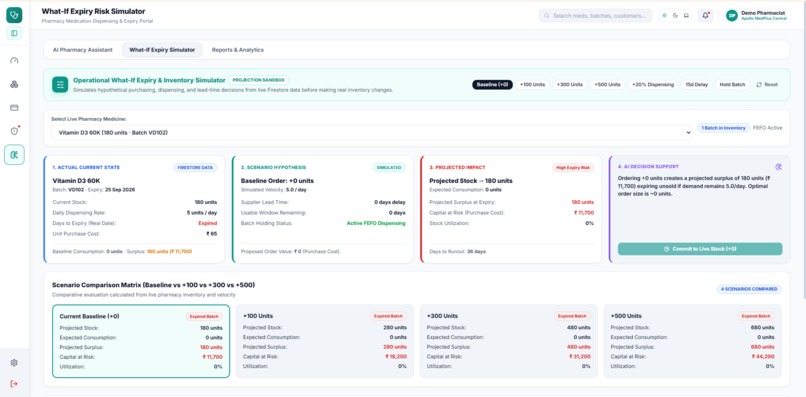Click Commit to Live Stock (+0) button

click(x=700, y=249)
